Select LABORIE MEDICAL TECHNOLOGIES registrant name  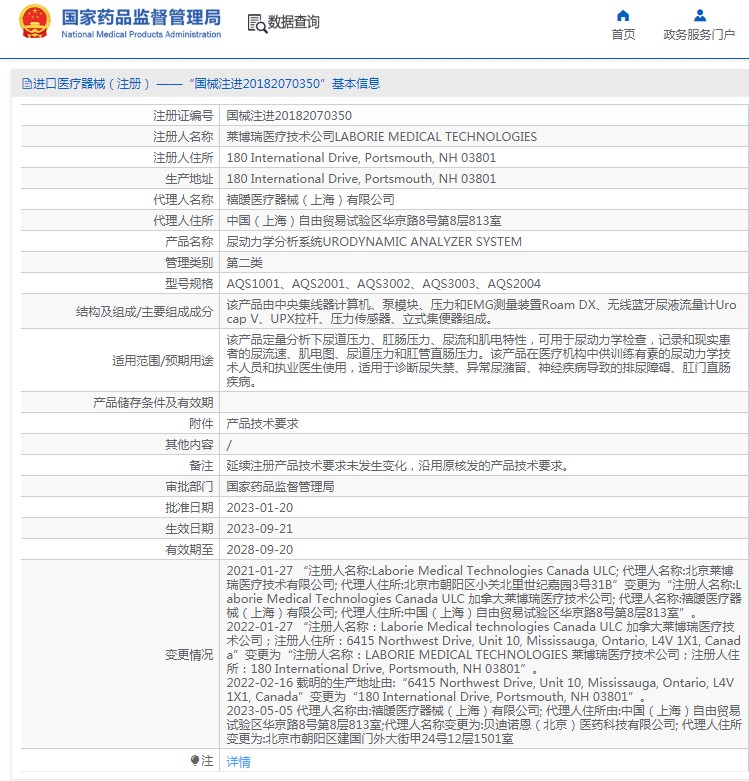pyautogui.click(x=381, y=136)
